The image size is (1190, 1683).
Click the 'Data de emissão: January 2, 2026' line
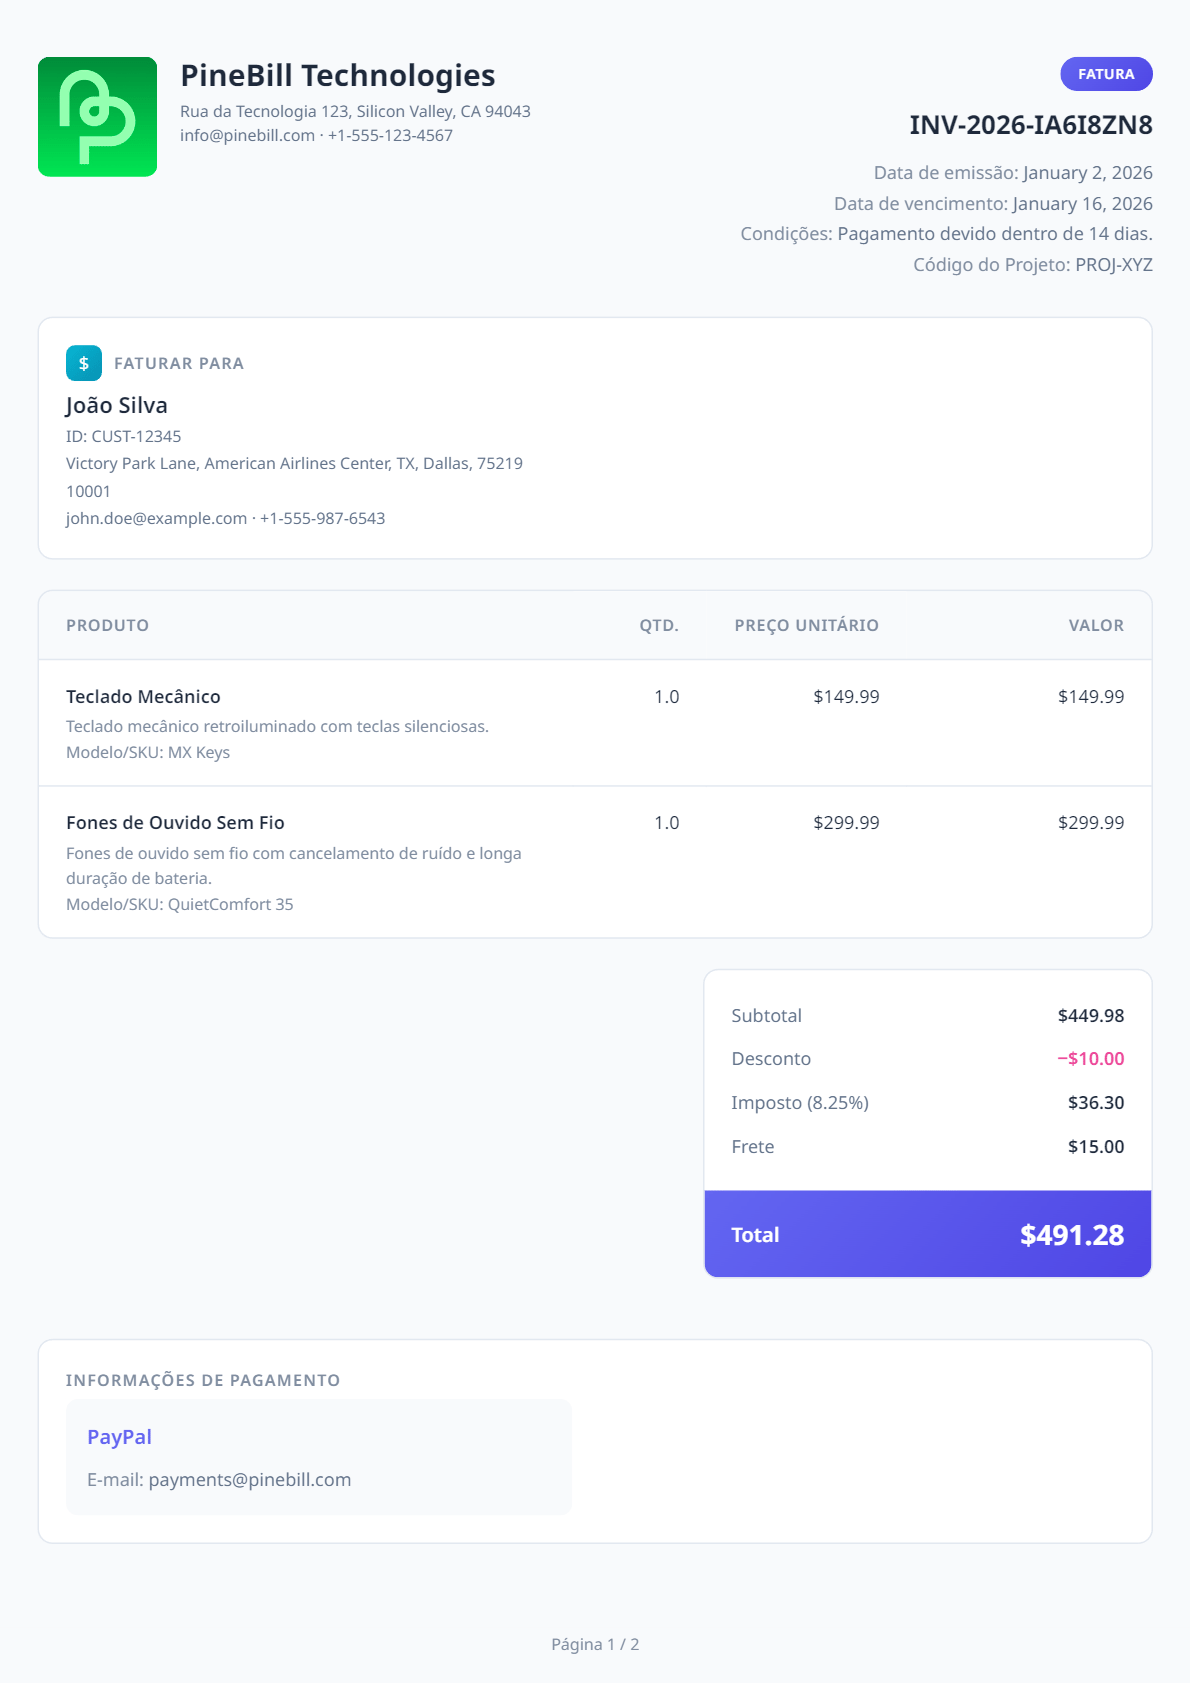pos(1013,173)
